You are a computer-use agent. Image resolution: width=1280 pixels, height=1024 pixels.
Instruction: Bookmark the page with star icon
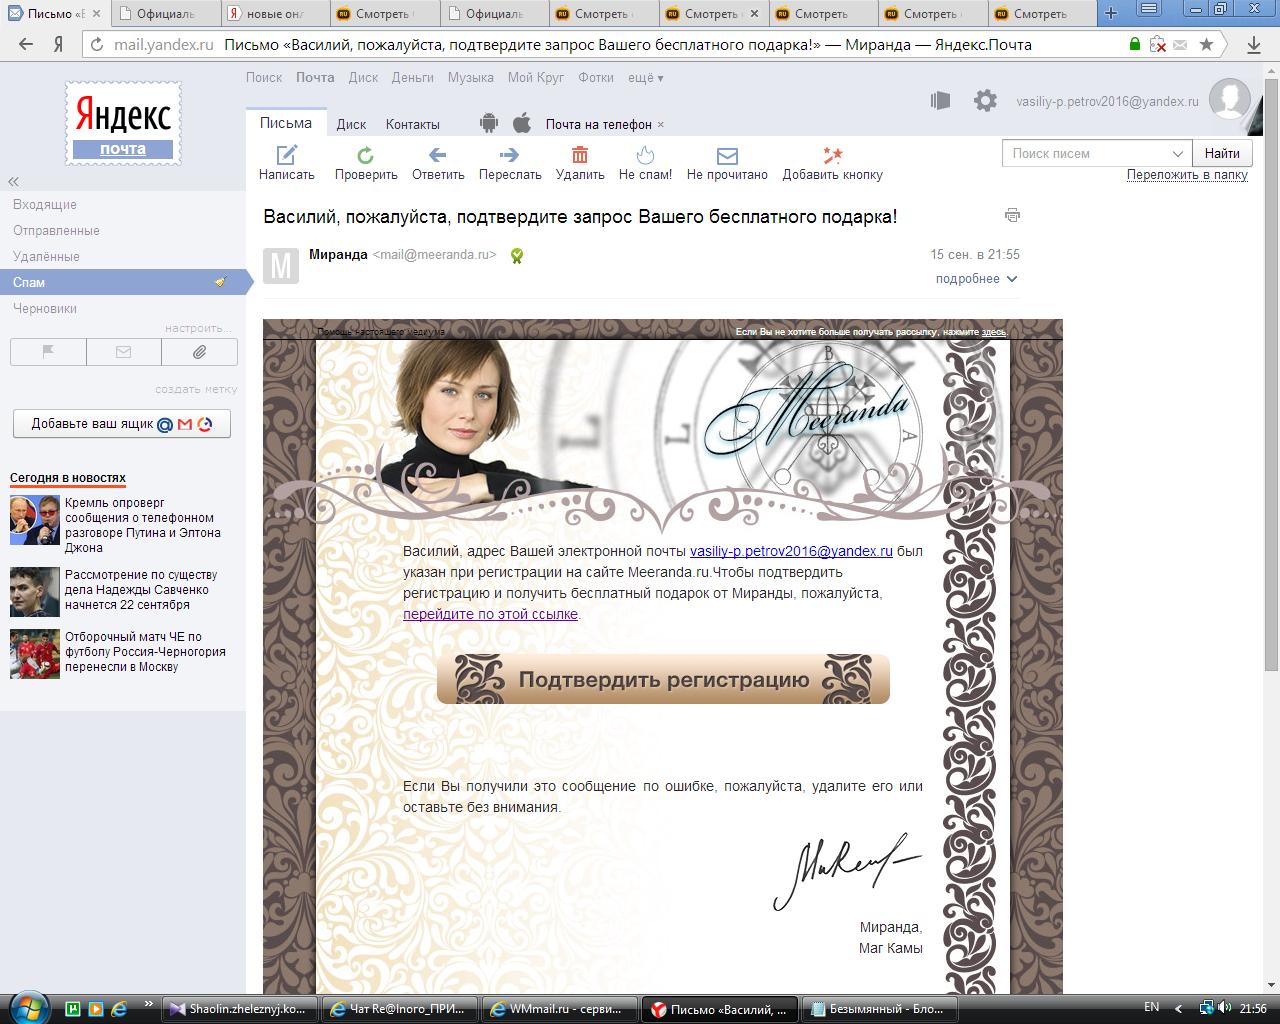coord(1207,44)
